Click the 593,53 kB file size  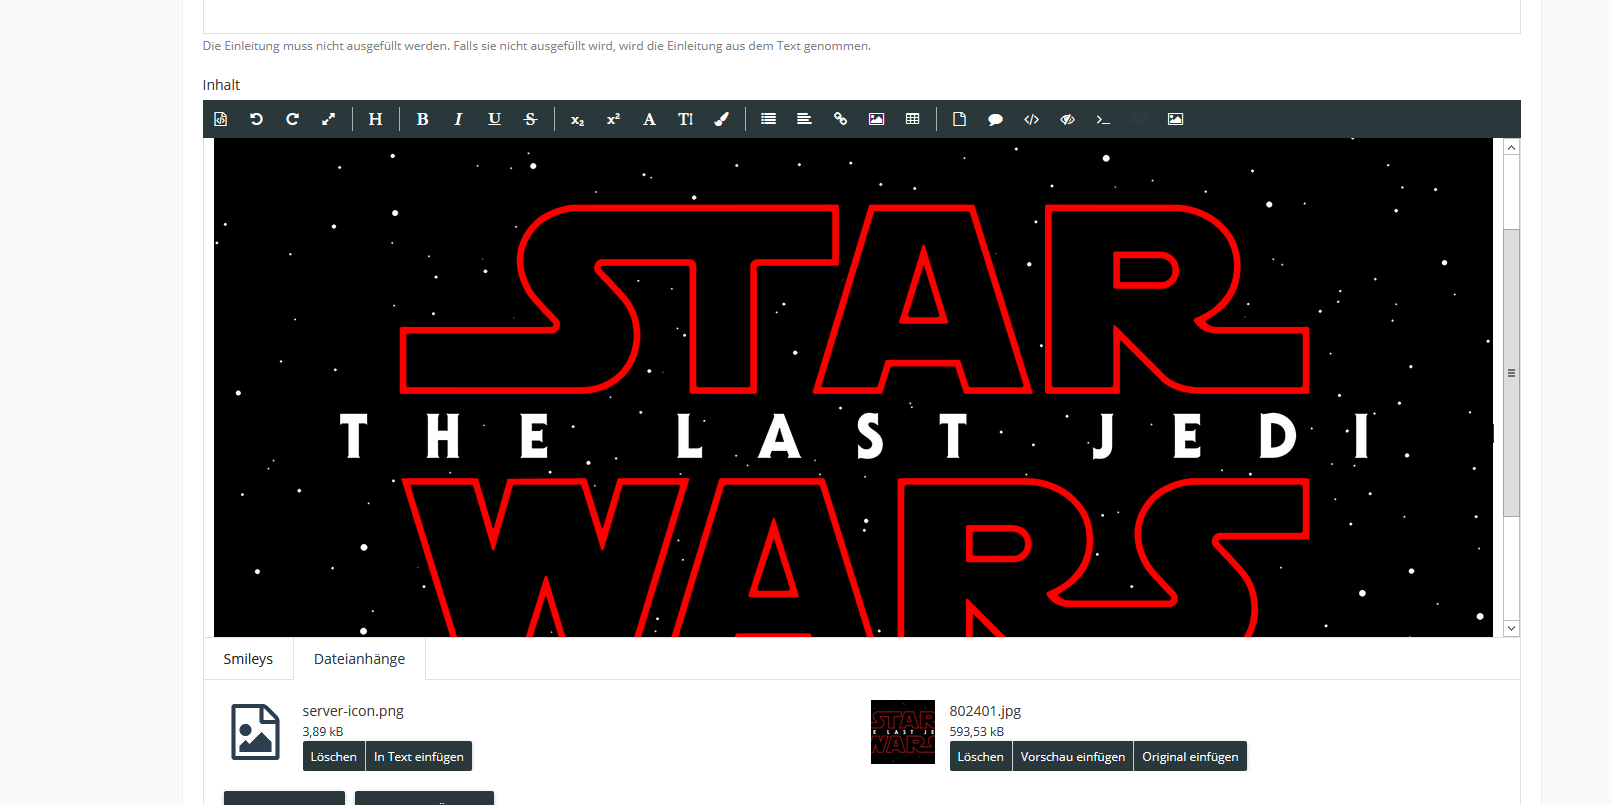[x=977, y=732]
